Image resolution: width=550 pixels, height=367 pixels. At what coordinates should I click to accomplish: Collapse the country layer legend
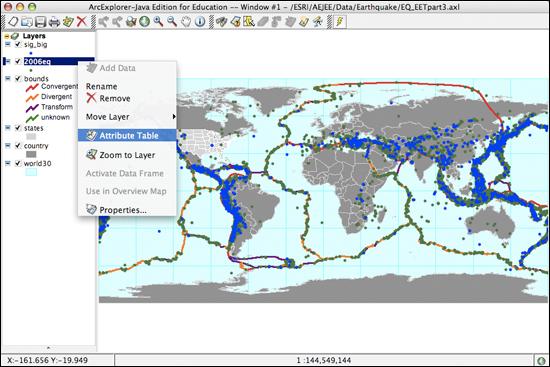pyautogui.click(x=8, y=145)
